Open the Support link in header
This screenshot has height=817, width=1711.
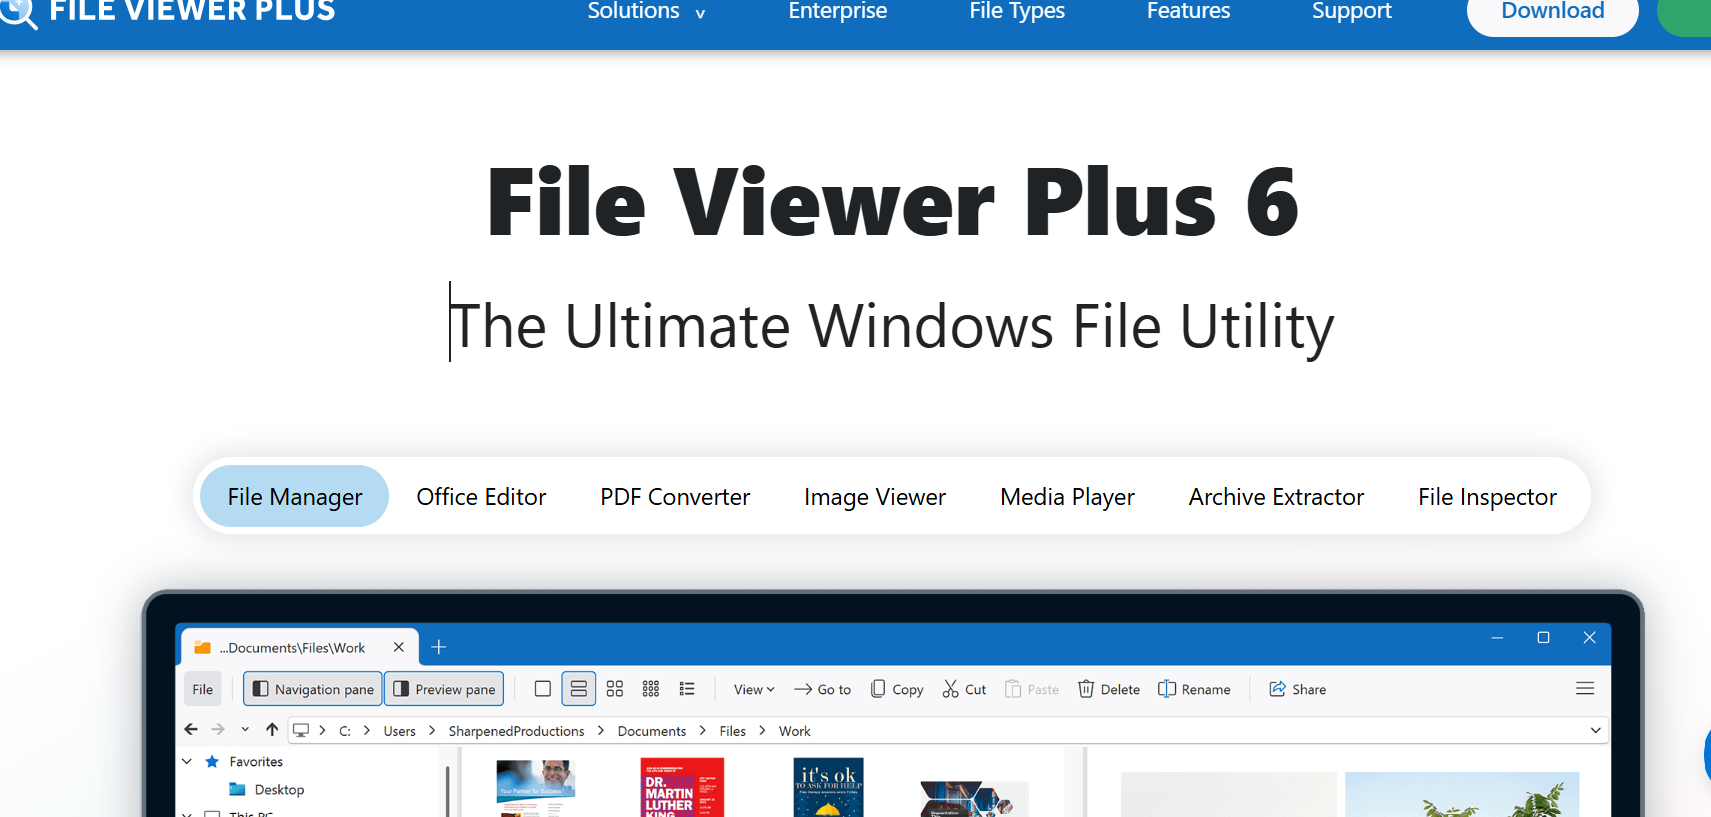coord(1351,11)
